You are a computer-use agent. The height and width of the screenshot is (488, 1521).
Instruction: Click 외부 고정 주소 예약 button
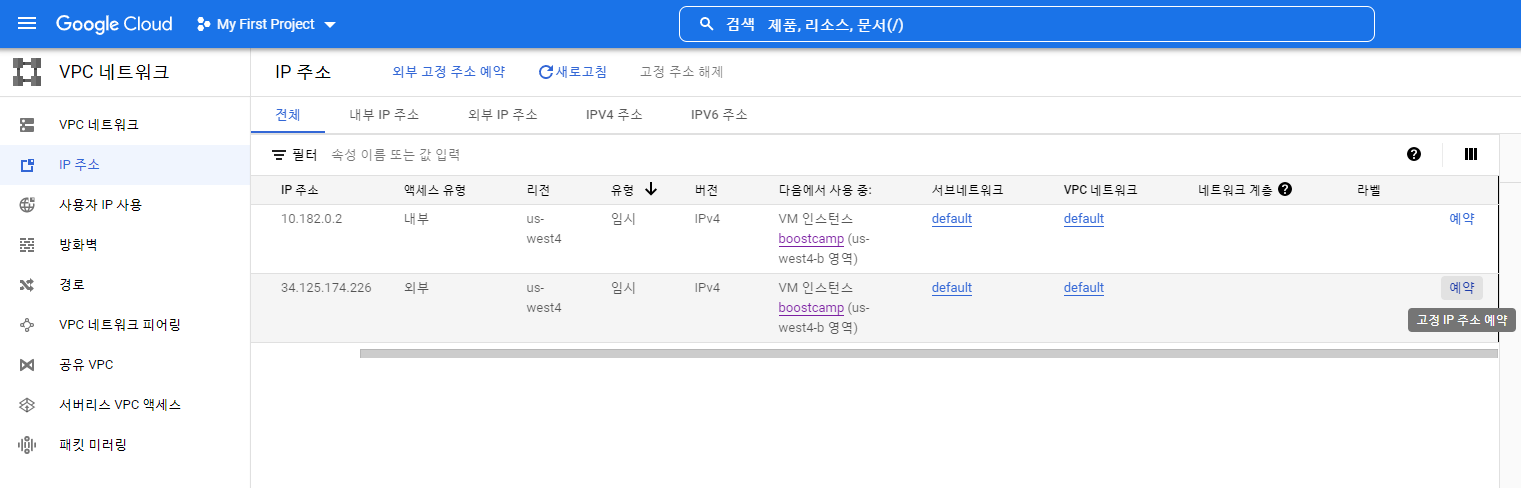pyautogui.click(x=448, y=72)
